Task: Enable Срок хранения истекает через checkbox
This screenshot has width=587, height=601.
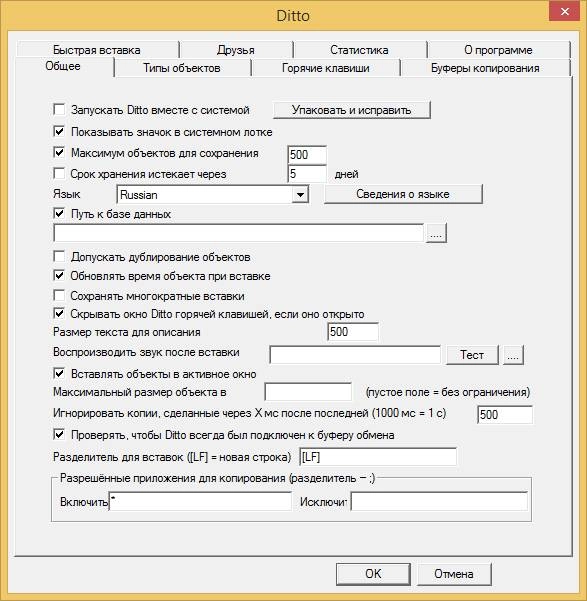Action: [59, 174]
